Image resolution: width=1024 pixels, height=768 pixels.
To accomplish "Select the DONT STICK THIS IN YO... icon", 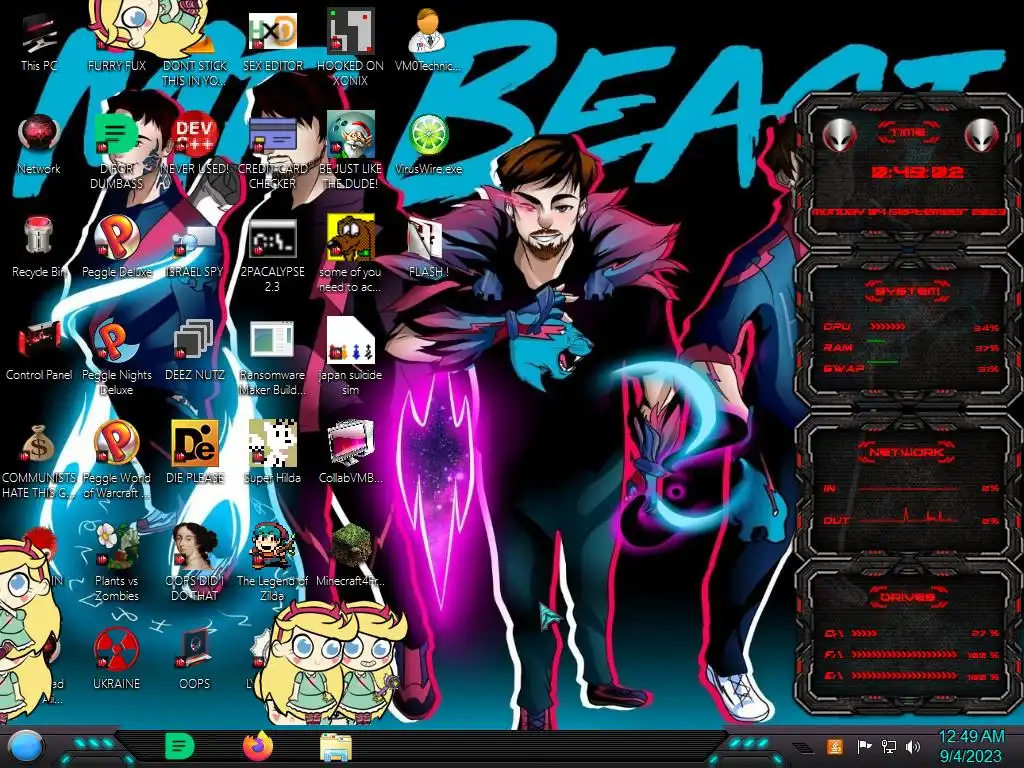I will (x=195, y=51).
